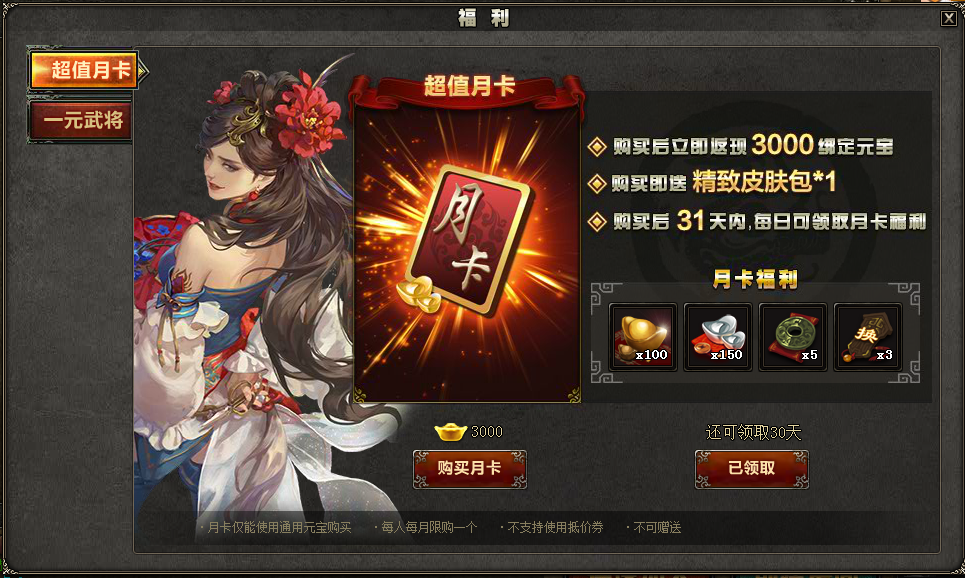The height and width of the screenshot is (578, 965).
Task: Open the gold ingot x100 reward icon
Action: 643,337
